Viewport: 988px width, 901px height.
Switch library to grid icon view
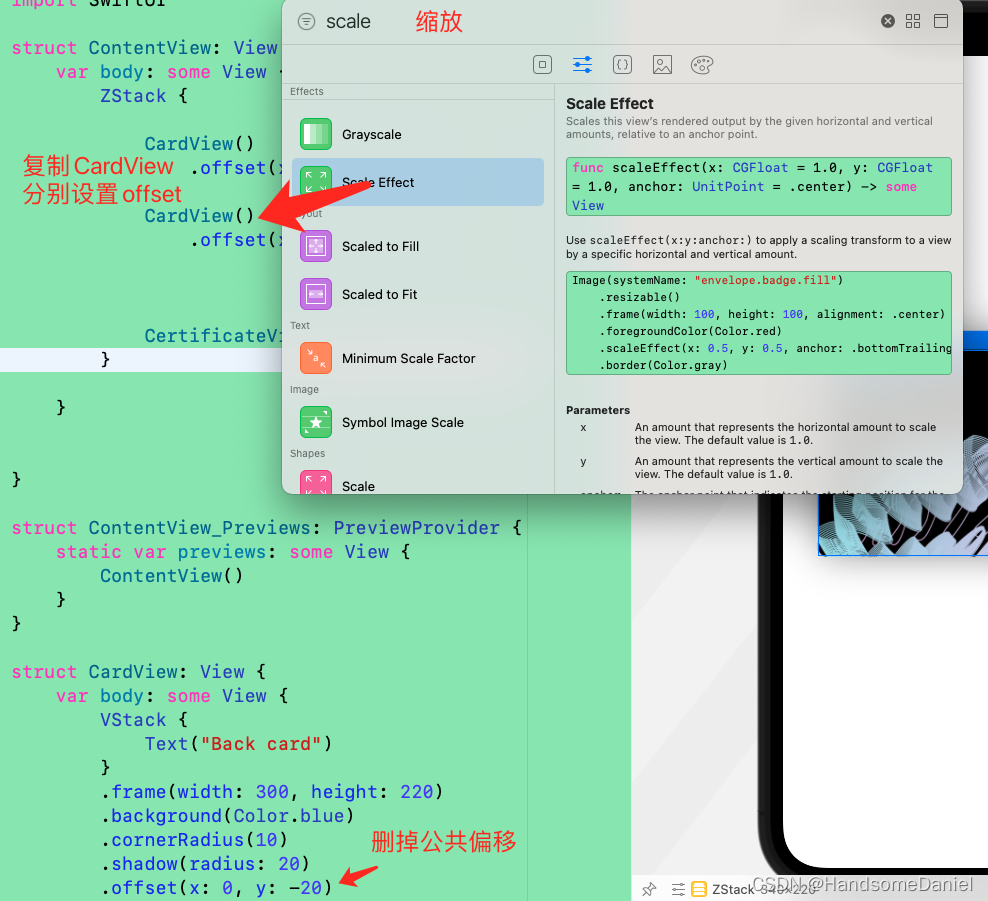pyautogui.click(x=912, y=21)
